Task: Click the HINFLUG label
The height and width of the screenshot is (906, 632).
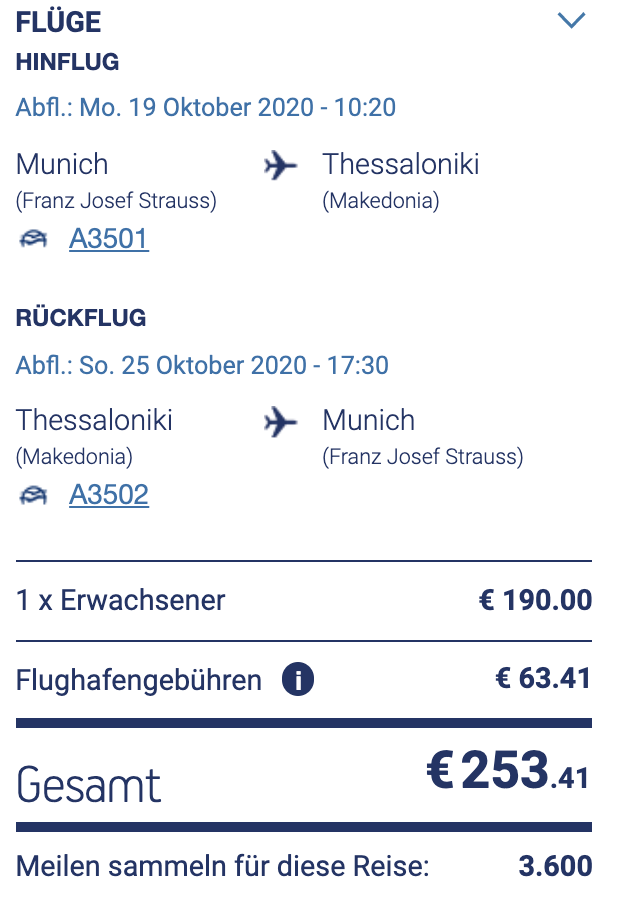Action: pos(67,63)
